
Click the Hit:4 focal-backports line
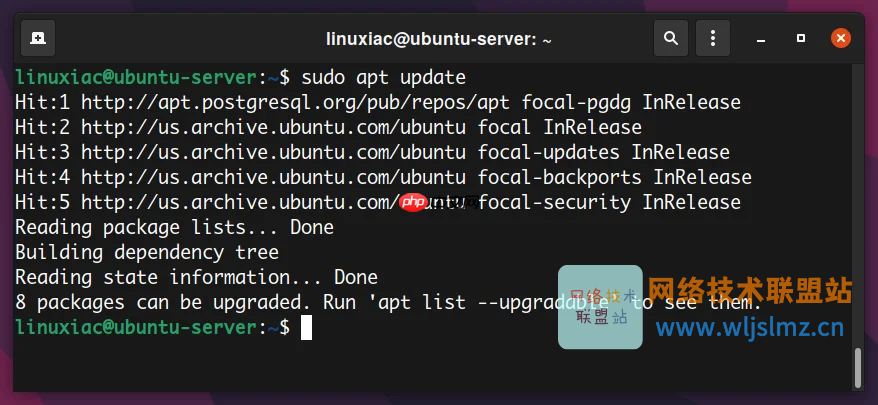(x=384, y=178)
